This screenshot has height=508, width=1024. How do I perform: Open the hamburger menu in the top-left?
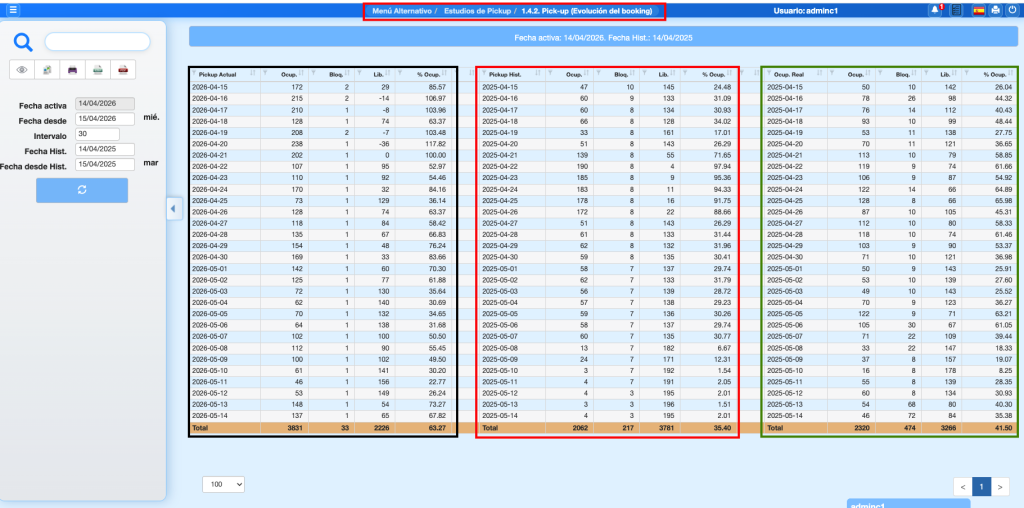(x=12, y=10)
